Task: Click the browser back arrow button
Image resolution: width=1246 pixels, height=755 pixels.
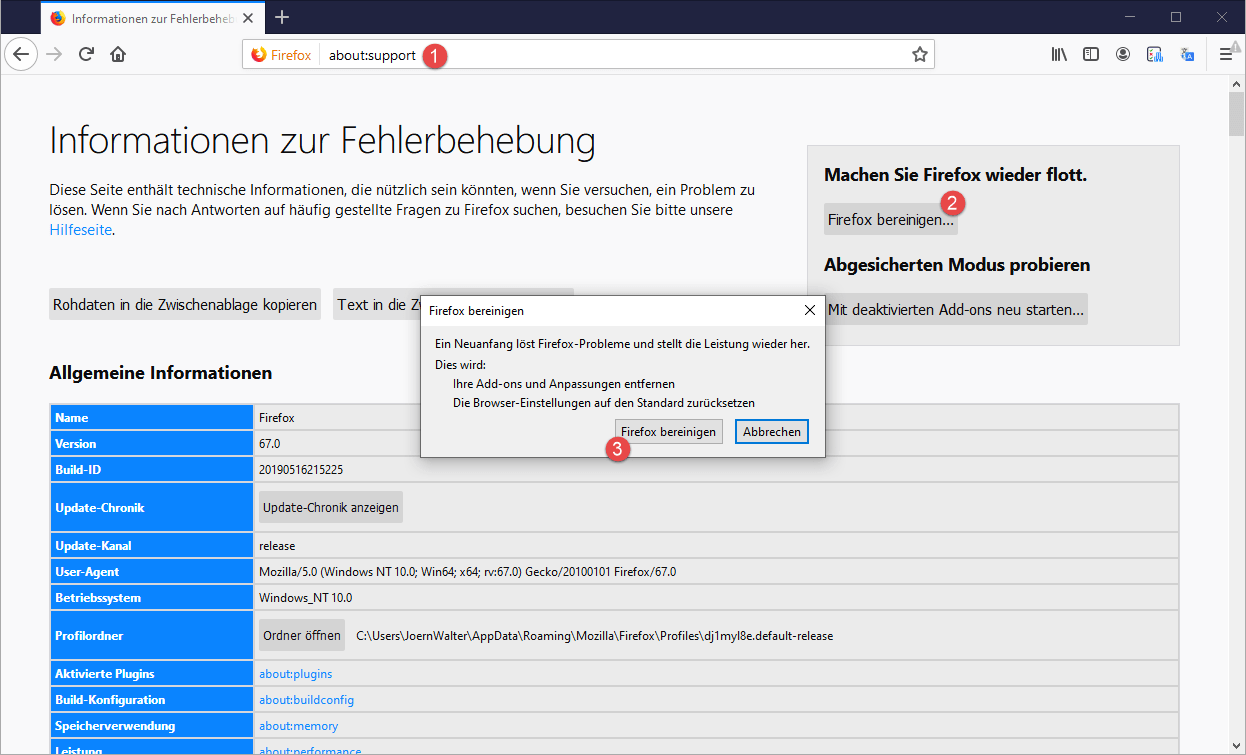Action: pos(21,55)
